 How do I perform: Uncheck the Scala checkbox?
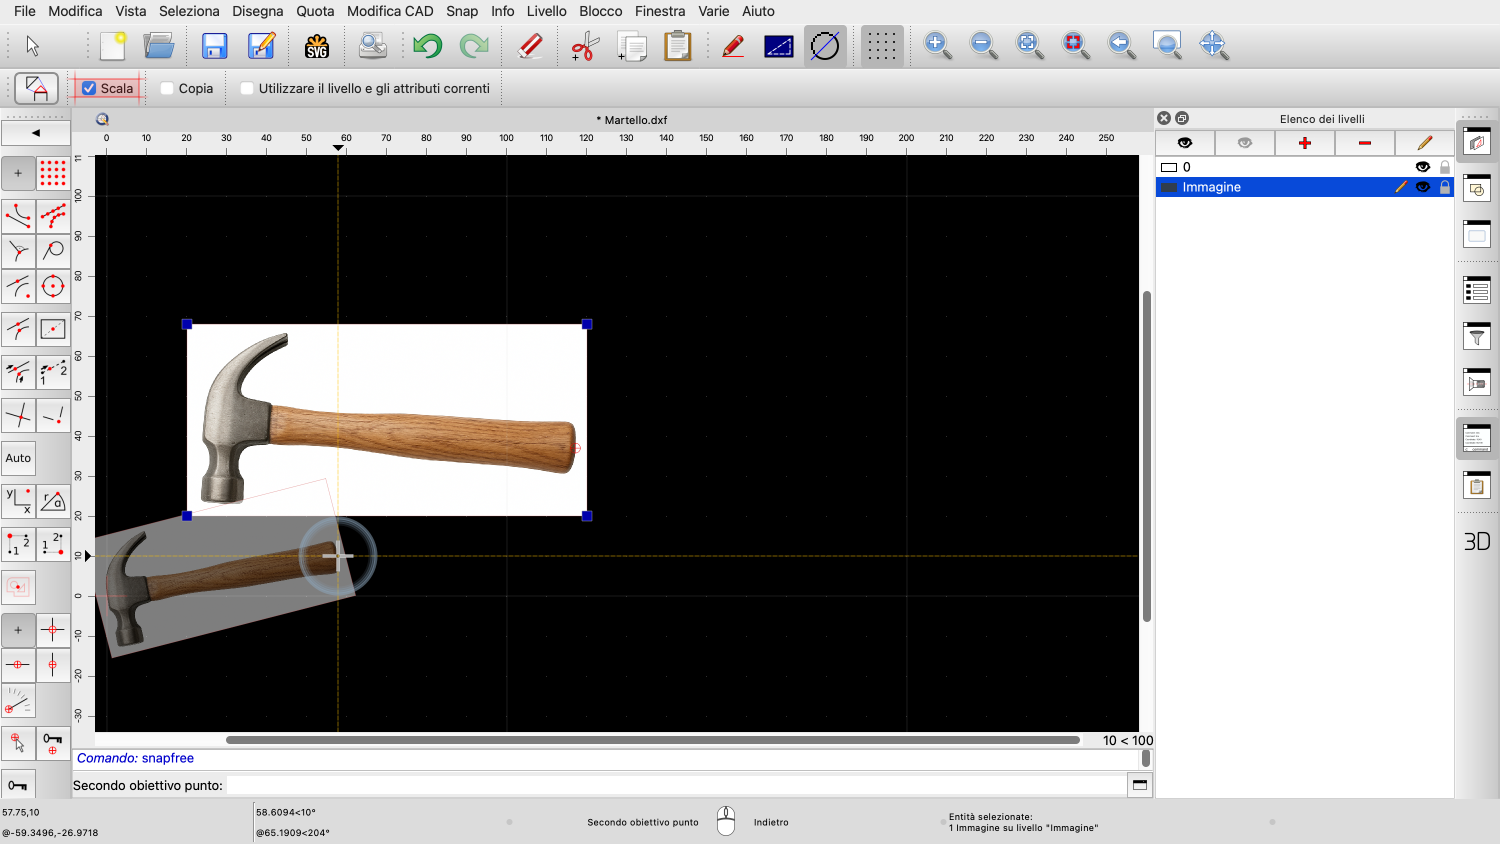(x=90, y=88)
